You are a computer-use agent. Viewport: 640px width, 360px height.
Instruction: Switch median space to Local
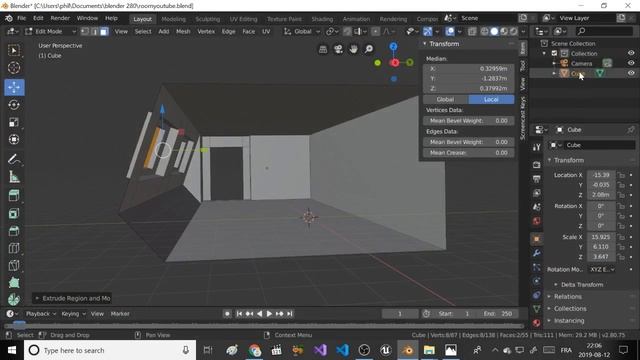coord(491,99)
